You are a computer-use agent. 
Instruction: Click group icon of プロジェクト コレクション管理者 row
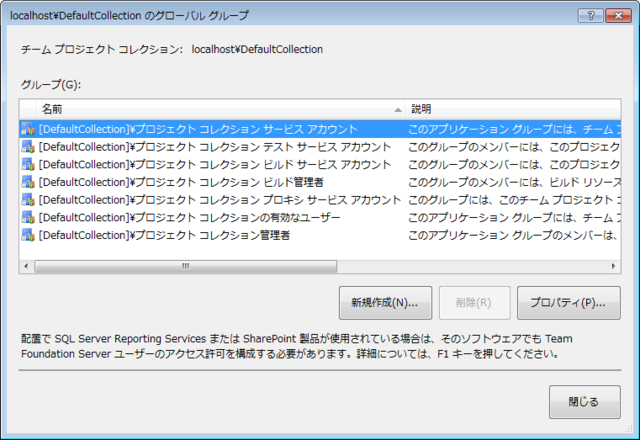point(28,235)
